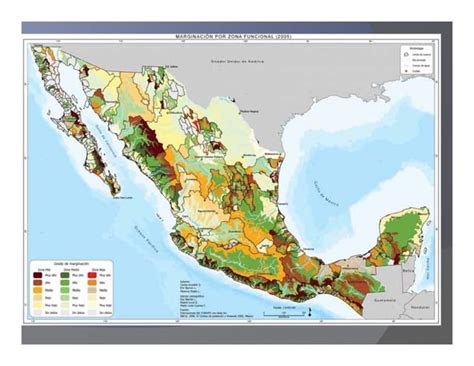Select Zona Alta 'Muy bajo' pale yellow swatch
The image size is (474, 366).
(x=38, y=305)
